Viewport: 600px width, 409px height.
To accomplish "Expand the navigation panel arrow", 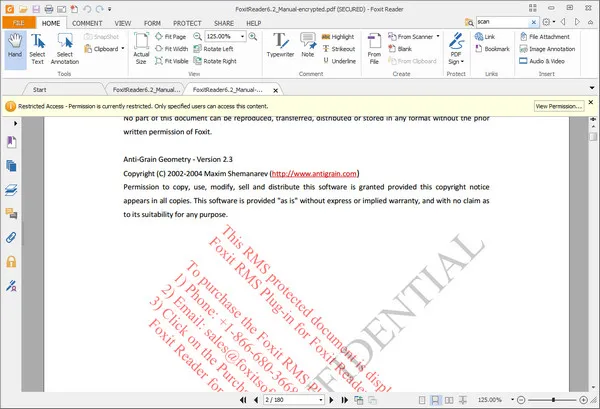I will (x=15, y=123).
